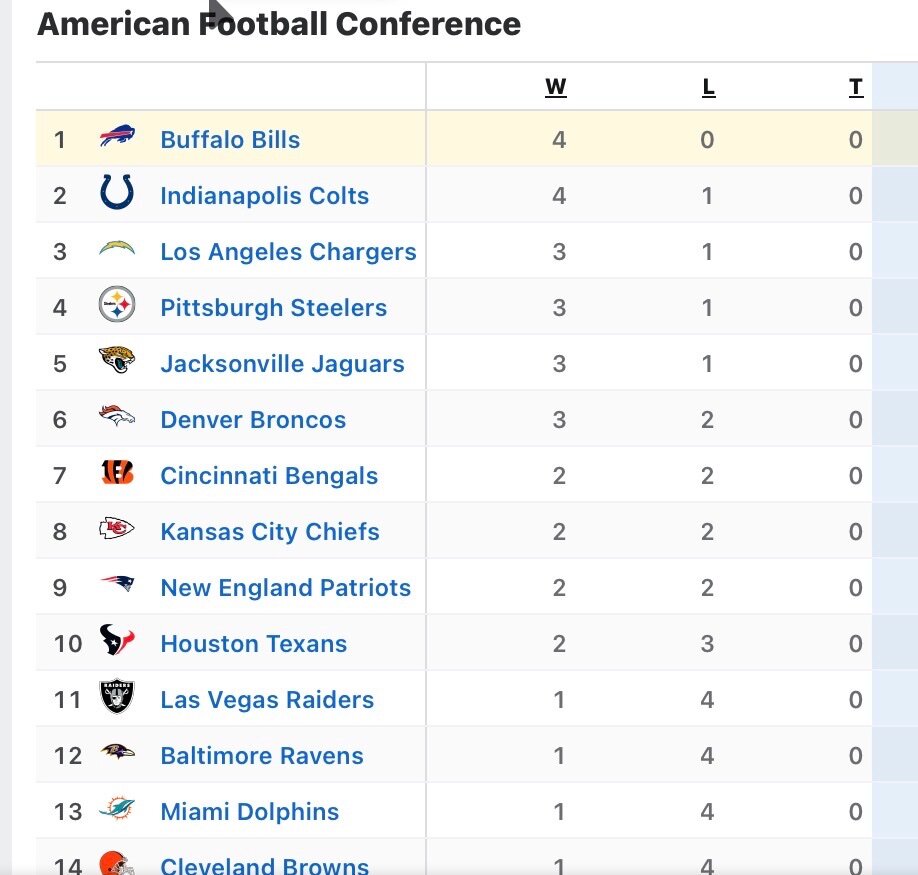
Task: Open the New England Patriots team link
Action: click(x=285, y=588)
